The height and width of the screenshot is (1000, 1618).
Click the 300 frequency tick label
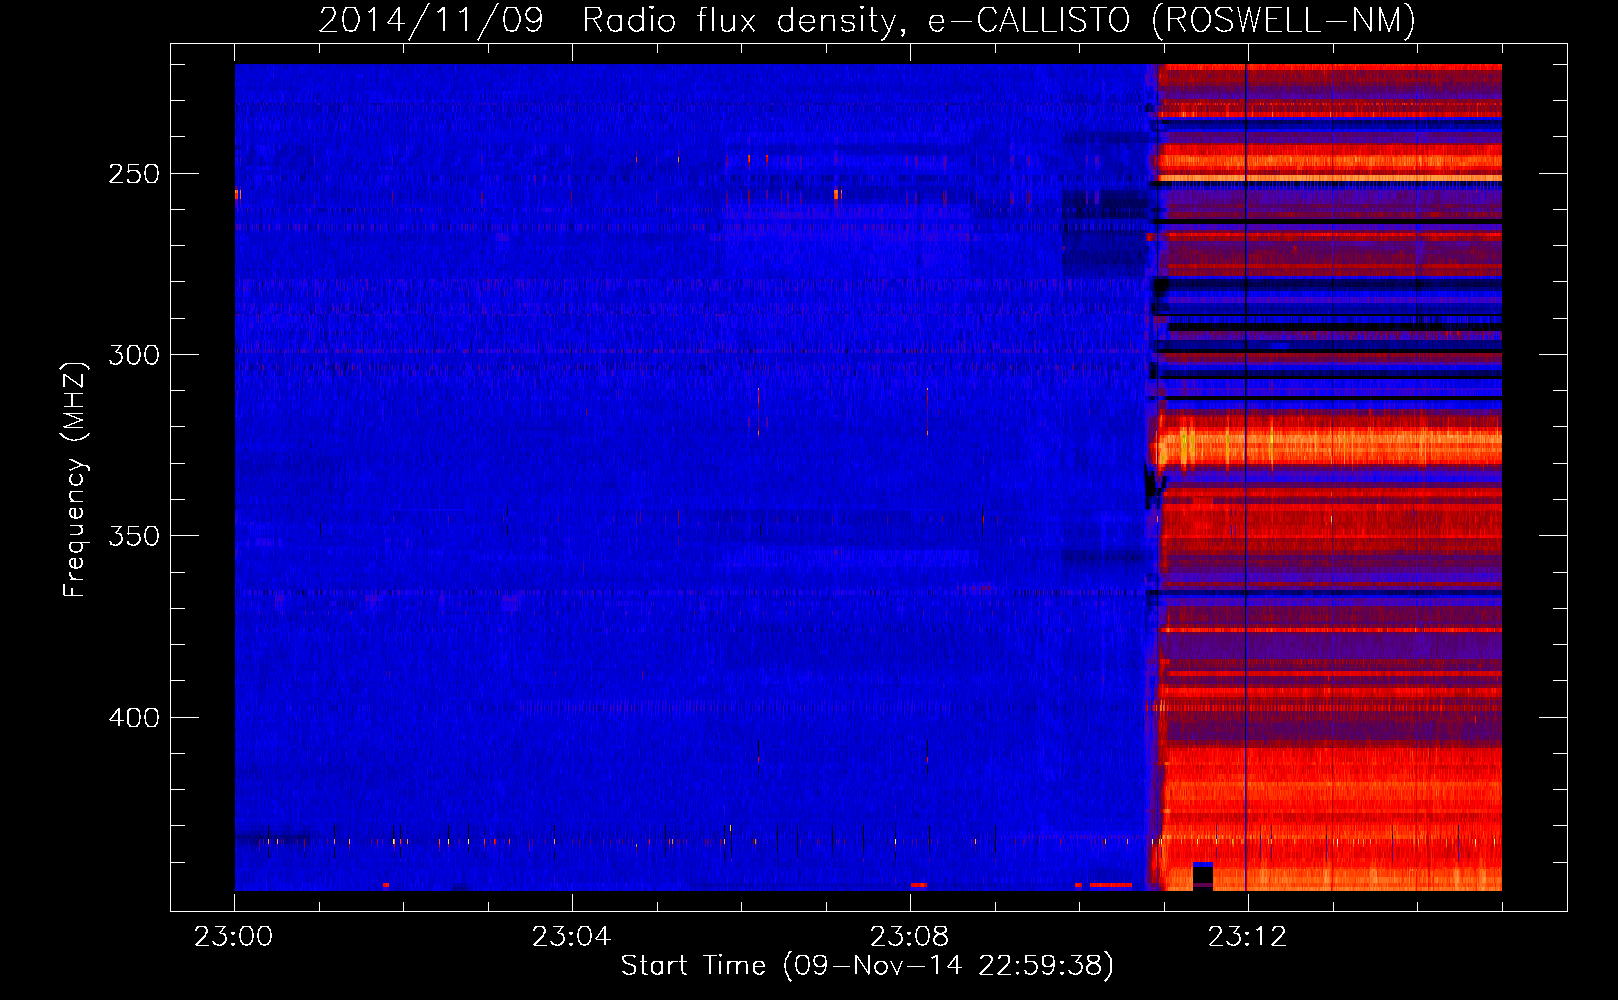pos(134,355)
